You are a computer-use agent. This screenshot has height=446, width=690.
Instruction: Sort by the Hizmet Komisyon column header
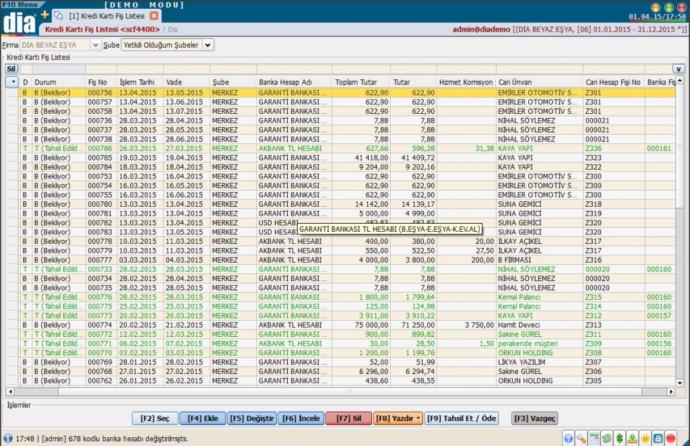tap(466, 82)
